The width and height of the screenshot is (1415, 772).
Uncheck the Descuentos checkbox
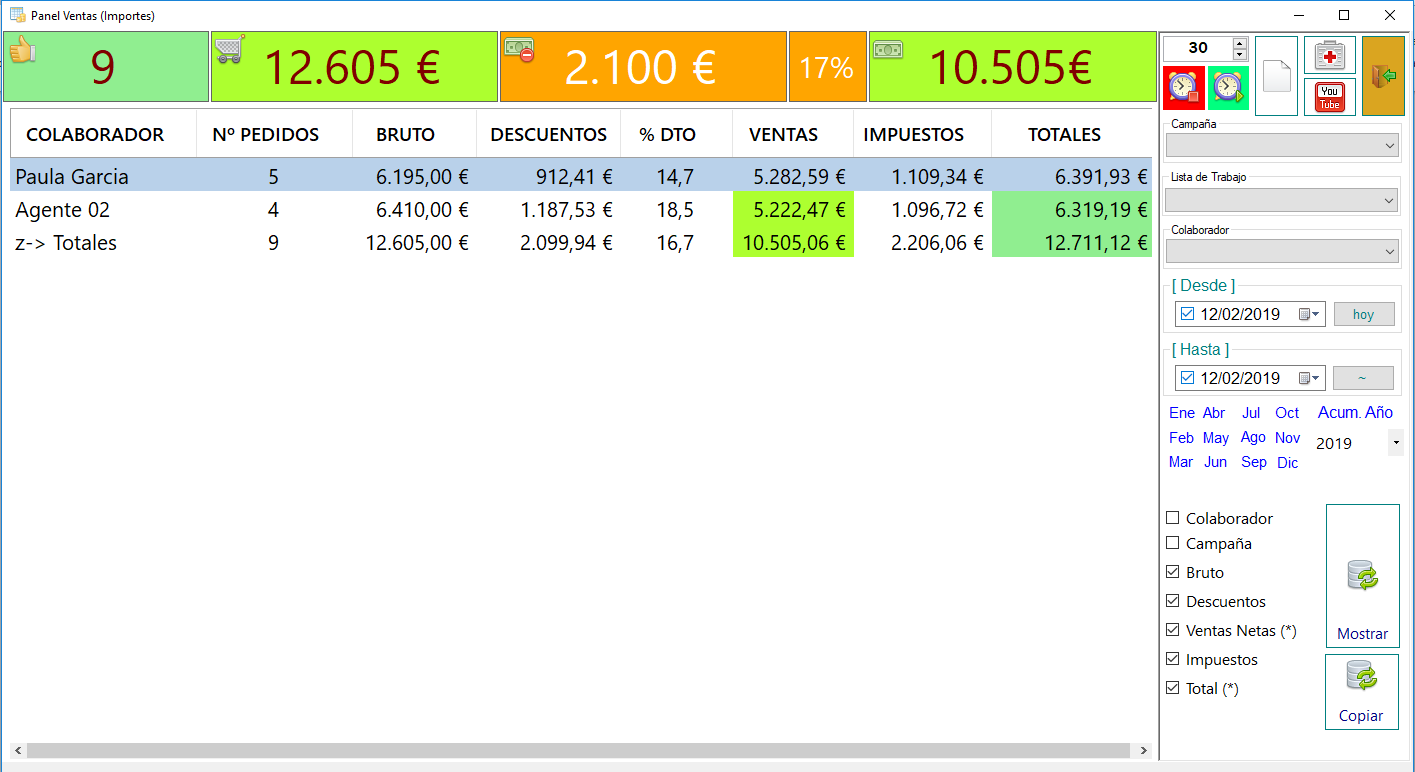(x=1173, y=601)
